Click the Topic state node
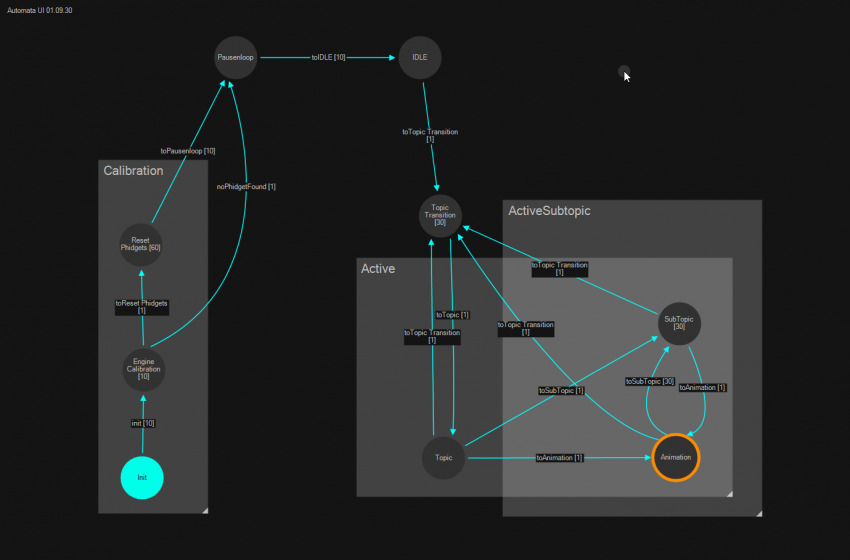This screenshot has height=560, width=850. (x=443, y=458)
